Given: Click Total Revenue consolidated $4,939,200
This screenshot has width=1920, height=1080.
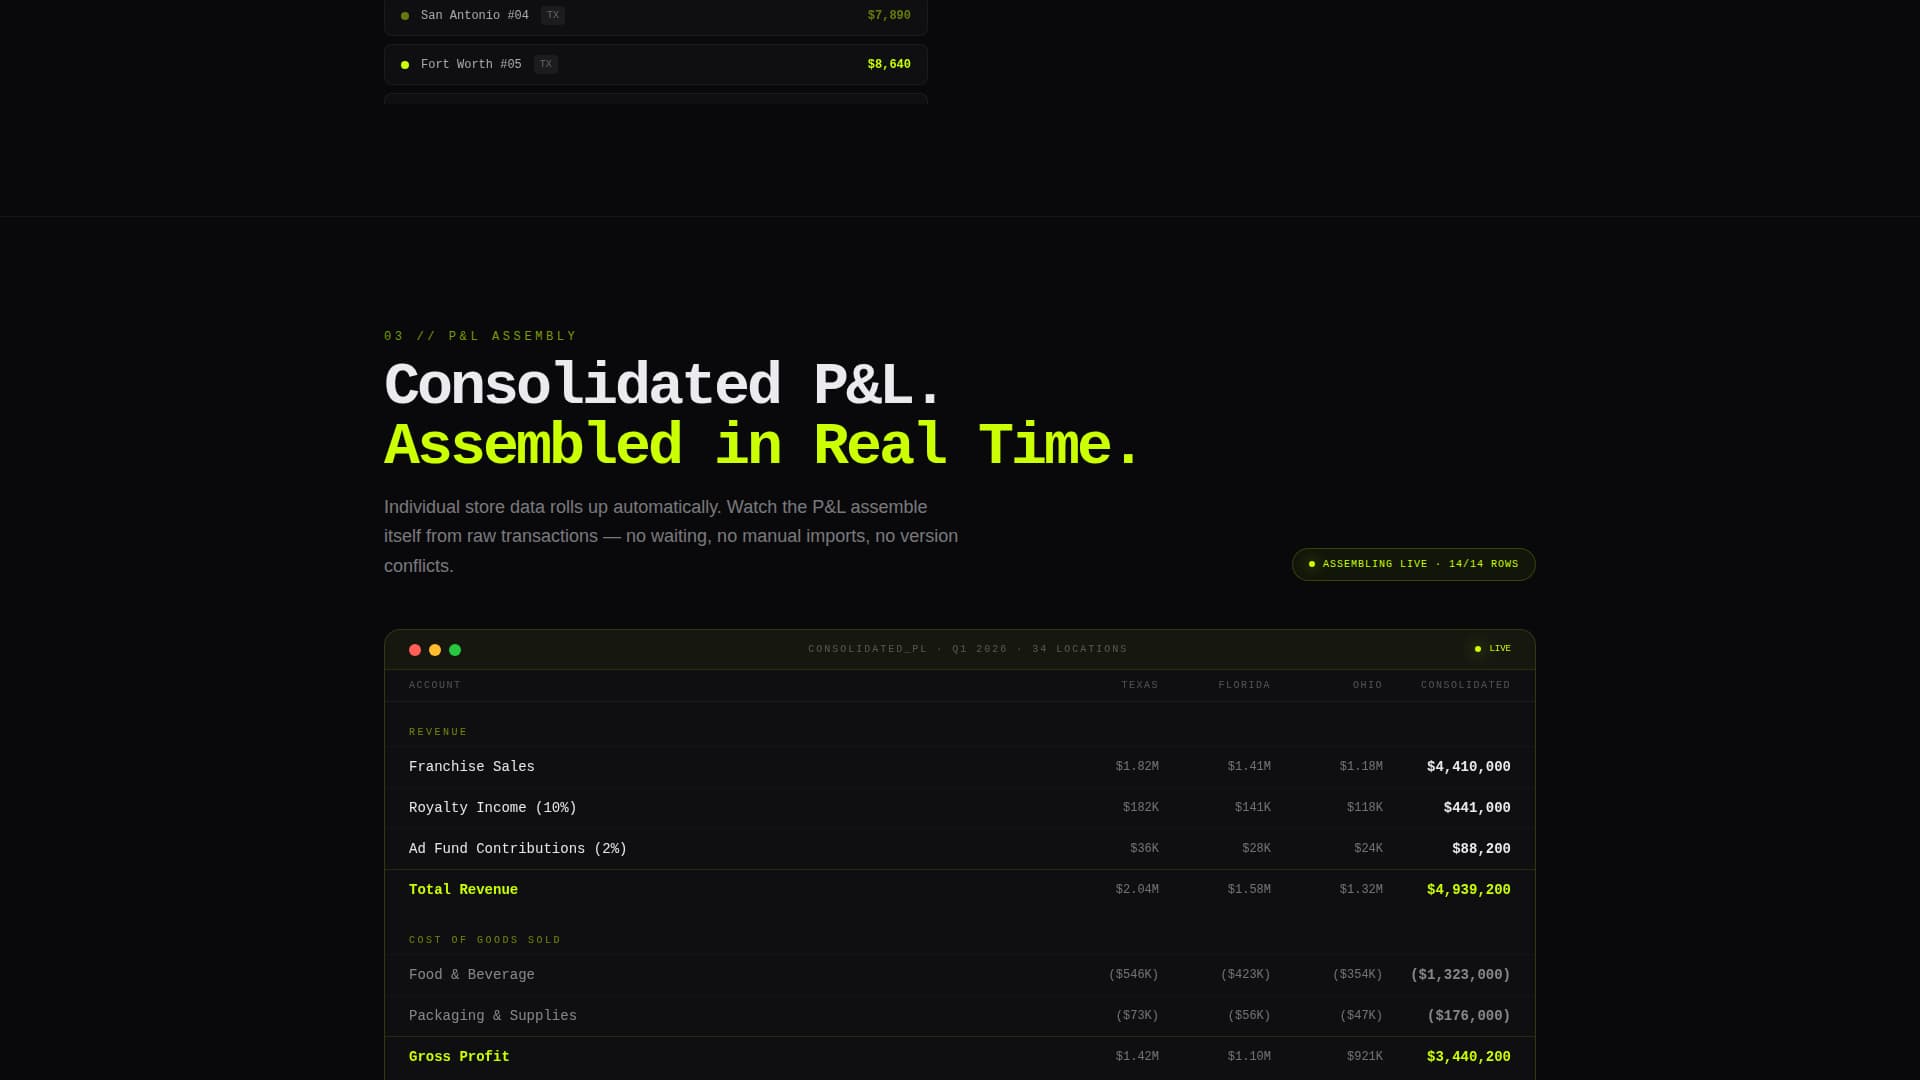Looking at the screenshot, I should 1468,890.
